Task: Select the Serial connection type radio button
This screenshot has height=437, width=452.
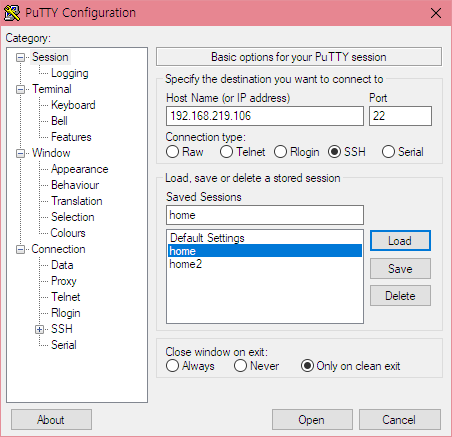Action: [x=388, y=152]
